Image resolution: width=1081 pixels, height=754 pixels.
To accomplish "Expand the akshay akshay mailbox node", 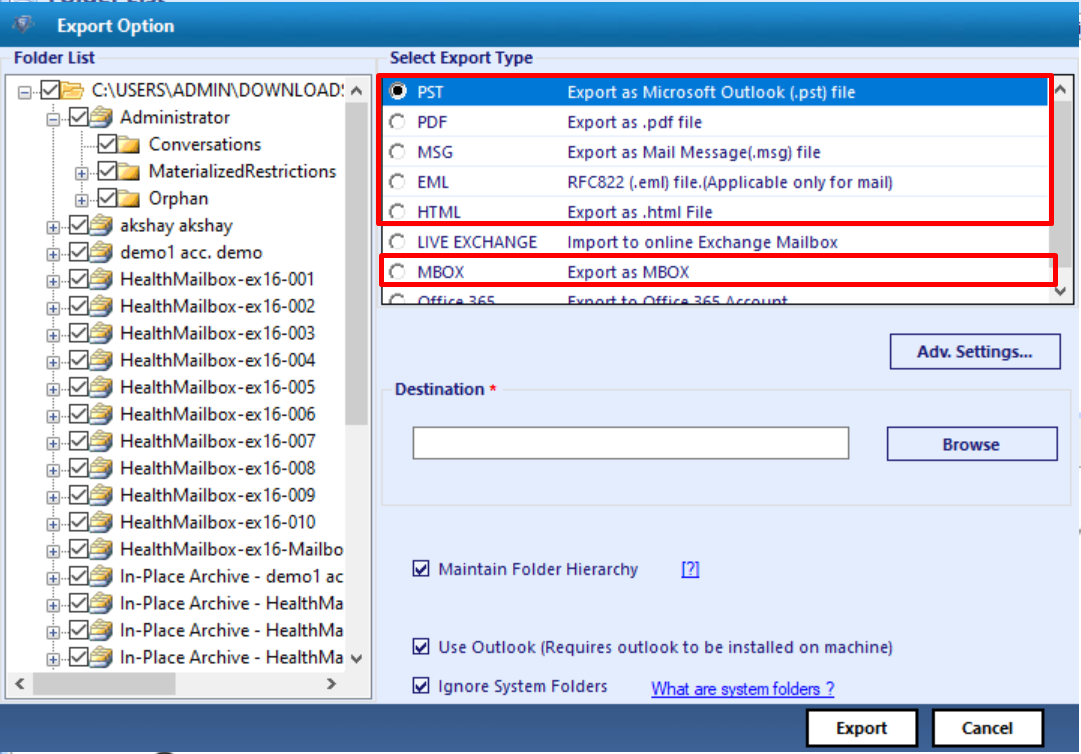I will point(53,227).
